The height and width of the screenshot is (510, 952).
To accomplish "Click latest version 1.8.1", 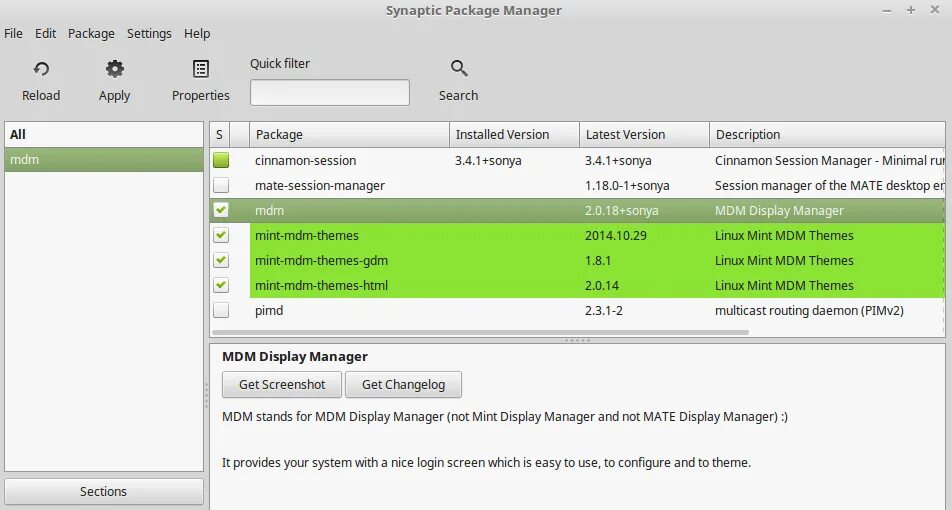I will pyautogui.click(x=597, y=260).
